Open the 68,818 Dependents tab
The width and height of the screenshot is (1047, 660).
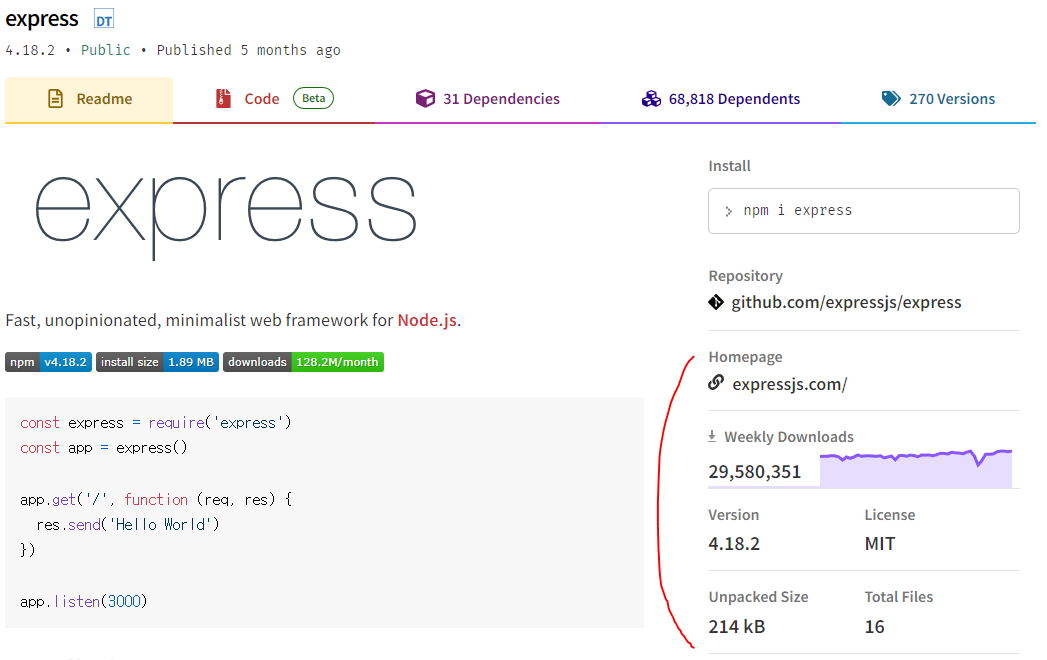pos(721,100)
